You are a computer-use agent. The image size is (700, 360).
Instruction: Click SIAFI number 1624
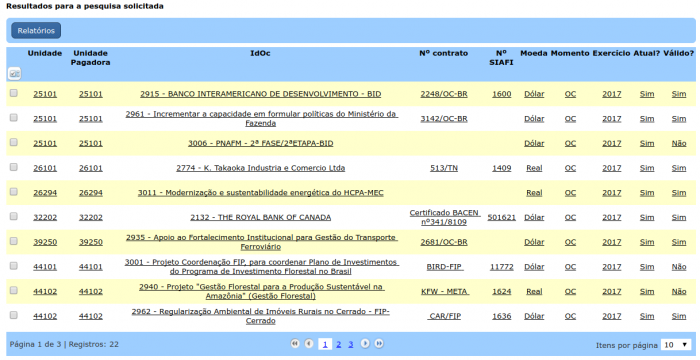tap(501, 291)
